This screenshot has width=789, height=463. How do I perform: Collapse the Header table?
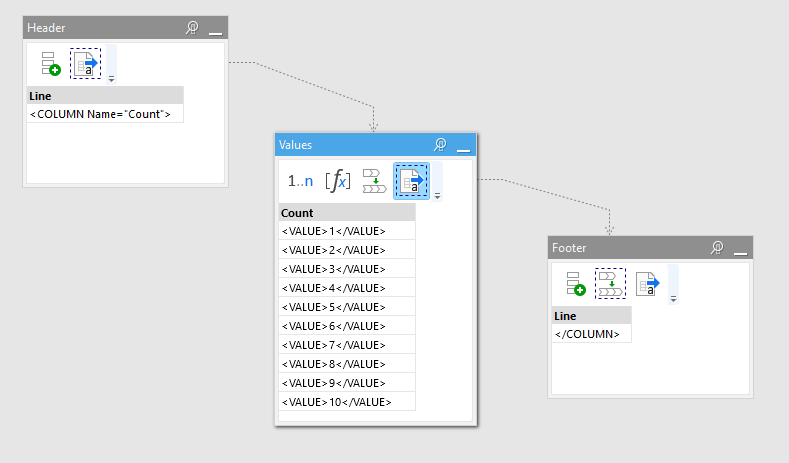click(x=215, y=30)
